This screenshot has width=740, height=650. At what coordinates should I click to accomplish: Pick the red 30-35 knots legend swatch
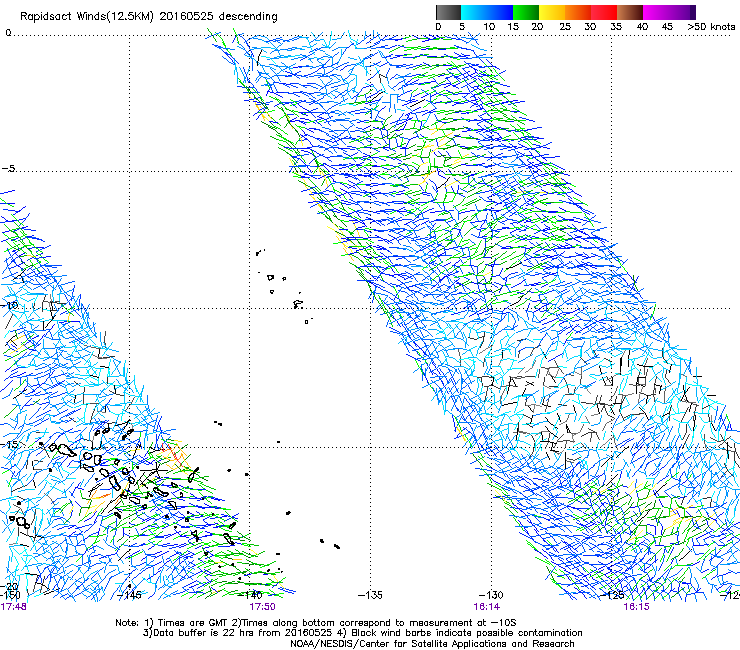tap(604, 12)
